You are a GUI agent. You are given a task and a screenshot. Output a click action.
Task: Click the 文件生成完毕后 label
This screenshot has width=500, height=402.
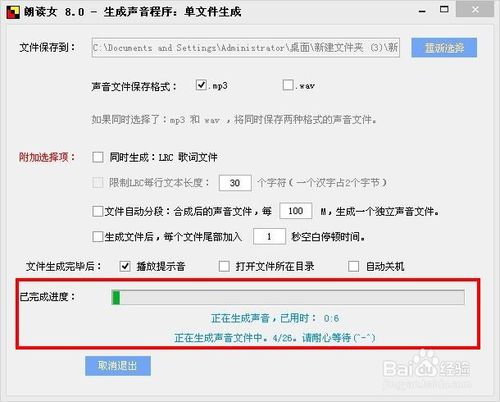click(64, 266)
